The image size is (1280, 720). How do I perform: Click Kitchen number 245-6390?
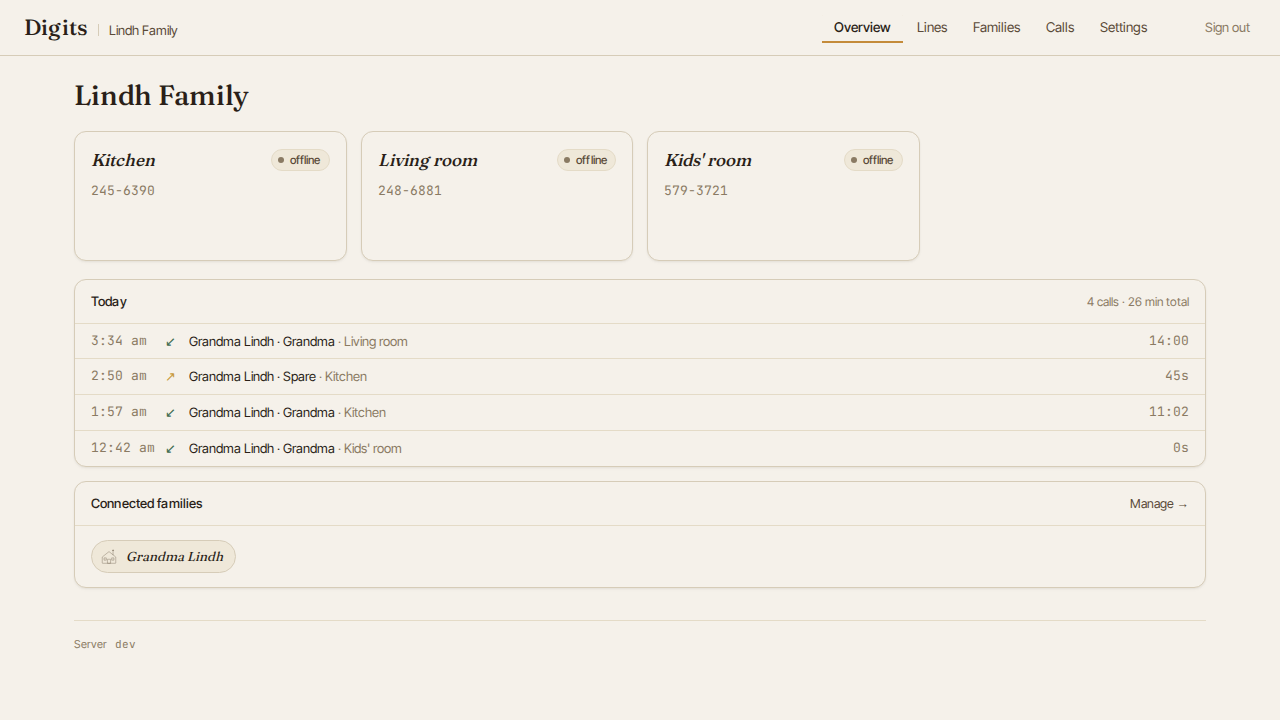coord(123,191)
